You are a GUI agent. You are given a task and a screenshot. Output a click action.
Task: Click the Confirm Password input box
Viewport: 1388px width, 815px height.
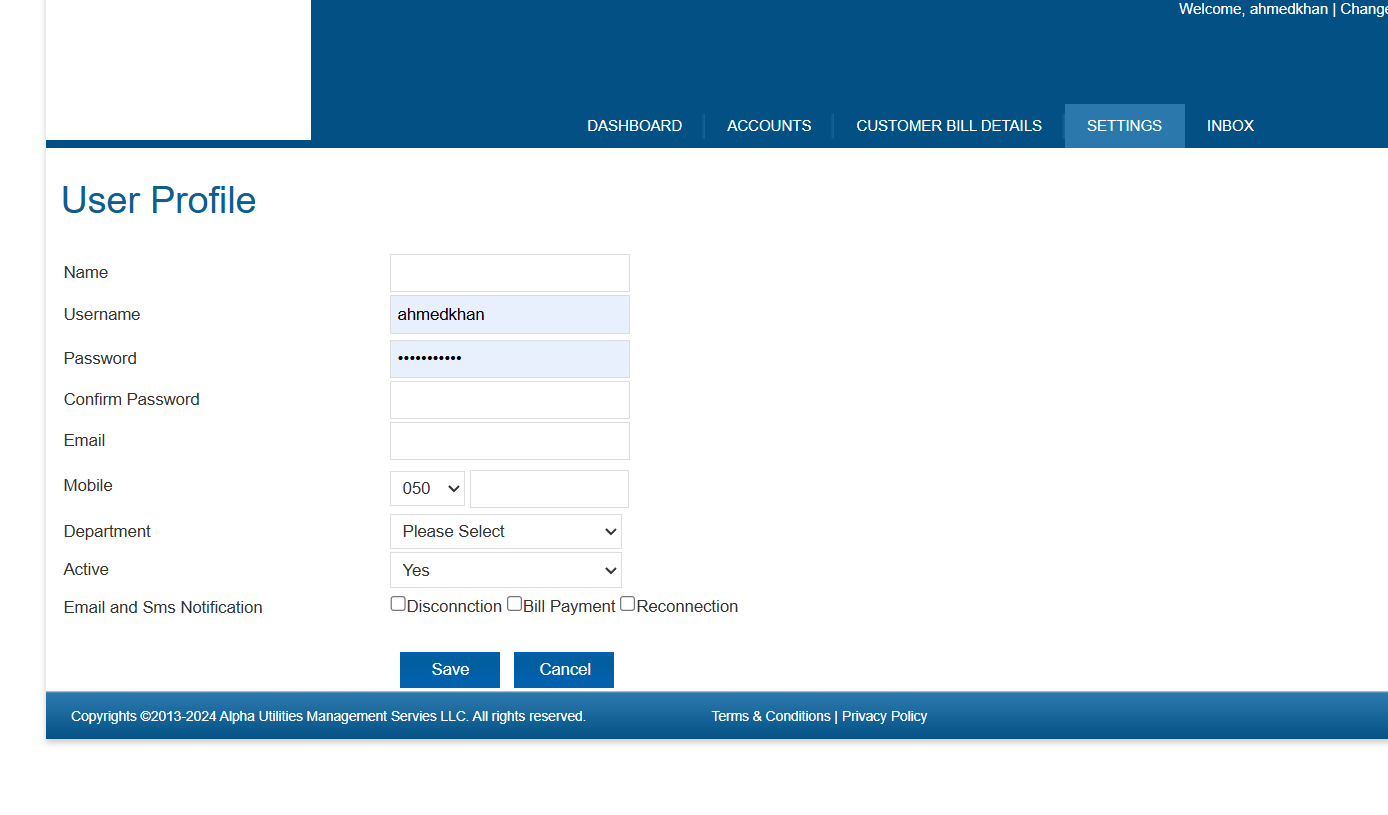click(x=510, y=400)
